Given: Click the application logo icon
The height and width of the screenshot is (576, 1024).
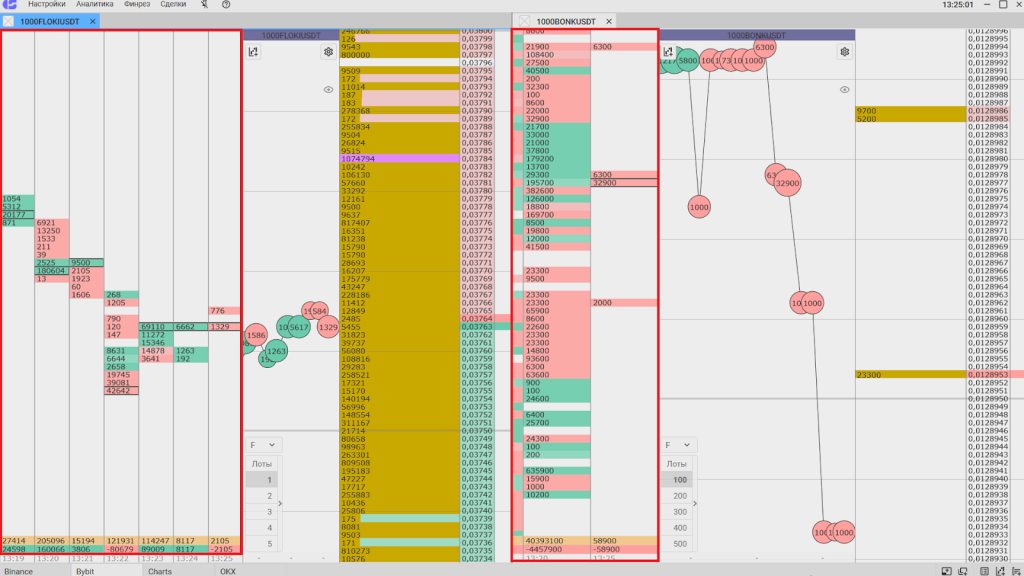Looking at the screenshot, I should [10, 5].
